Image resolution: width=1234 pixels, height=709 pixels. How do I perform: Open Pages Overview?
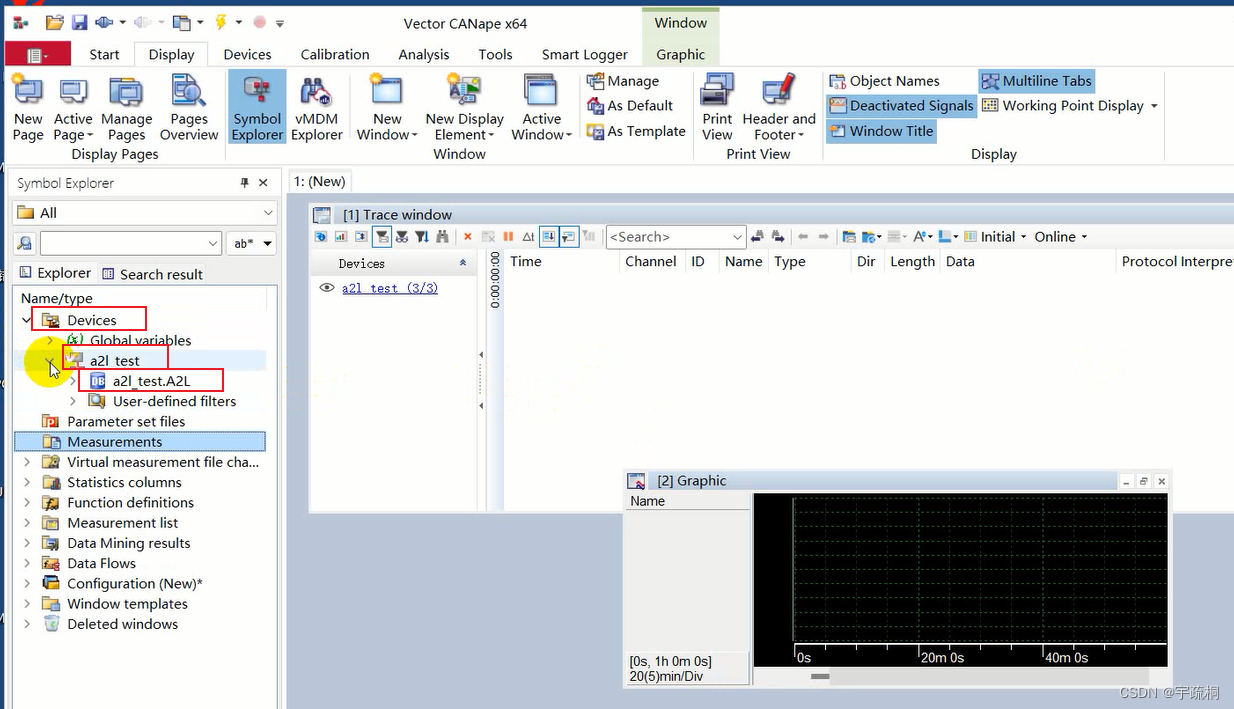pyautogui.click(x=189, y=108)
